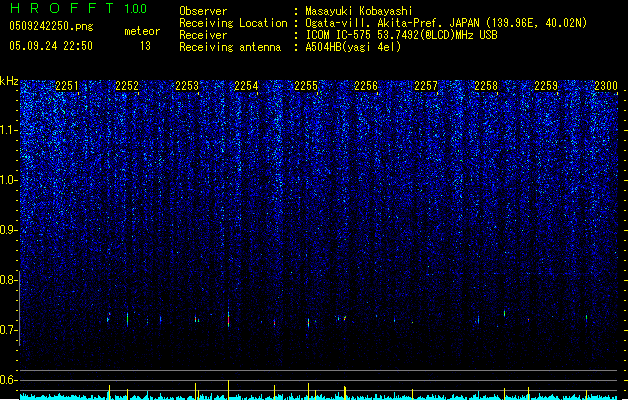Click the Observer label

pyautogui.click(x=203, y=11)
